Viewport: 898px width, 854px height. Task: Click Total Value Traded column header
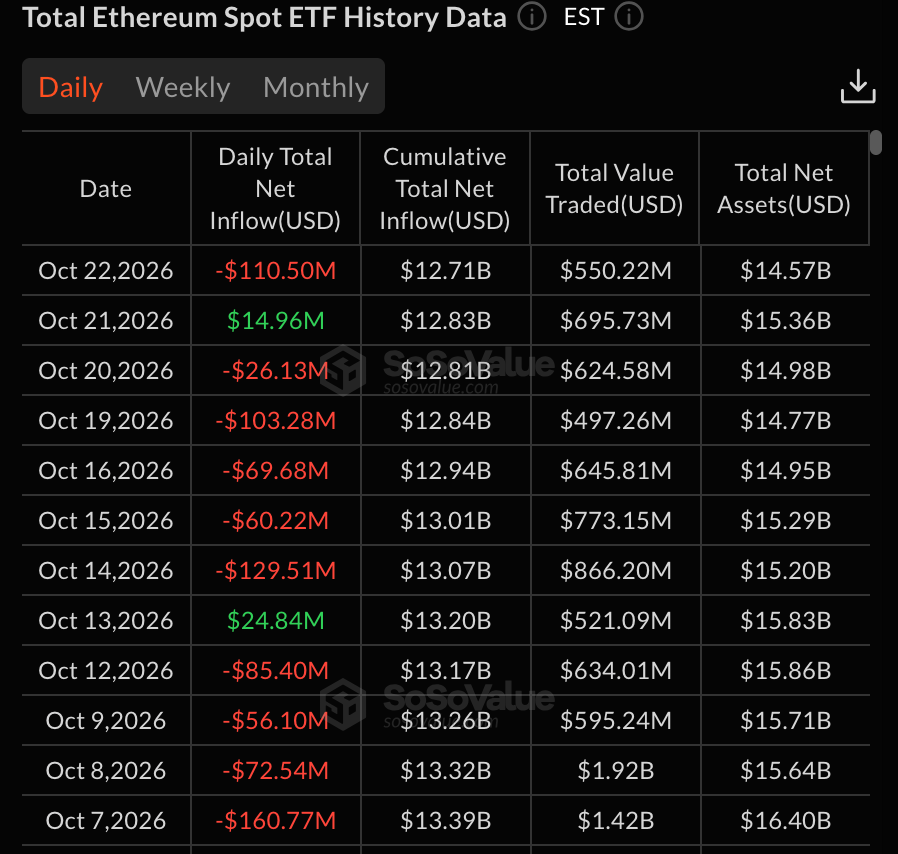coord(614,188)
